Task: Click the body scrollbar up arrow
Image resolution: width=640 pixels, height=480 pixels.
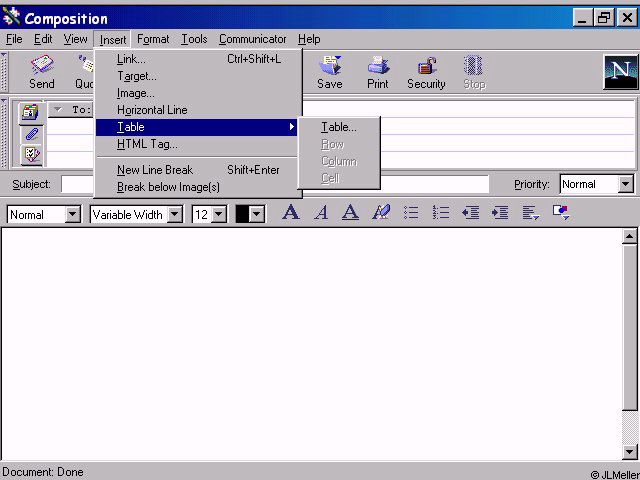Action: (x=629, y=236)
